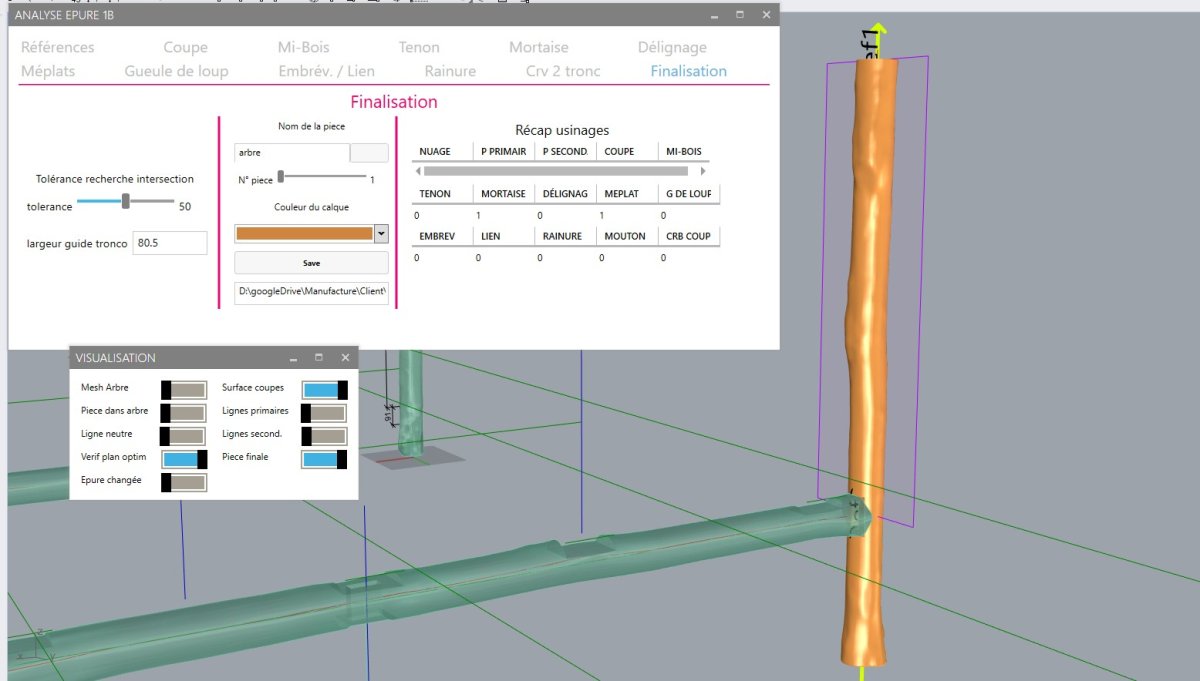The height and width of the screenshot is (681, 1200).
Task: Click the tolerance slider handle
Action: coord(126,201)
